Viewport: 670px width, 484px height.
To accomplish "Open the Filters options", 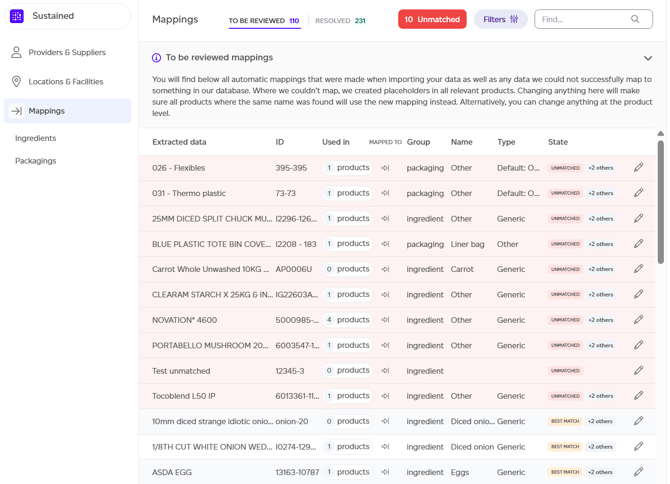I will click(x=500, y=19).
